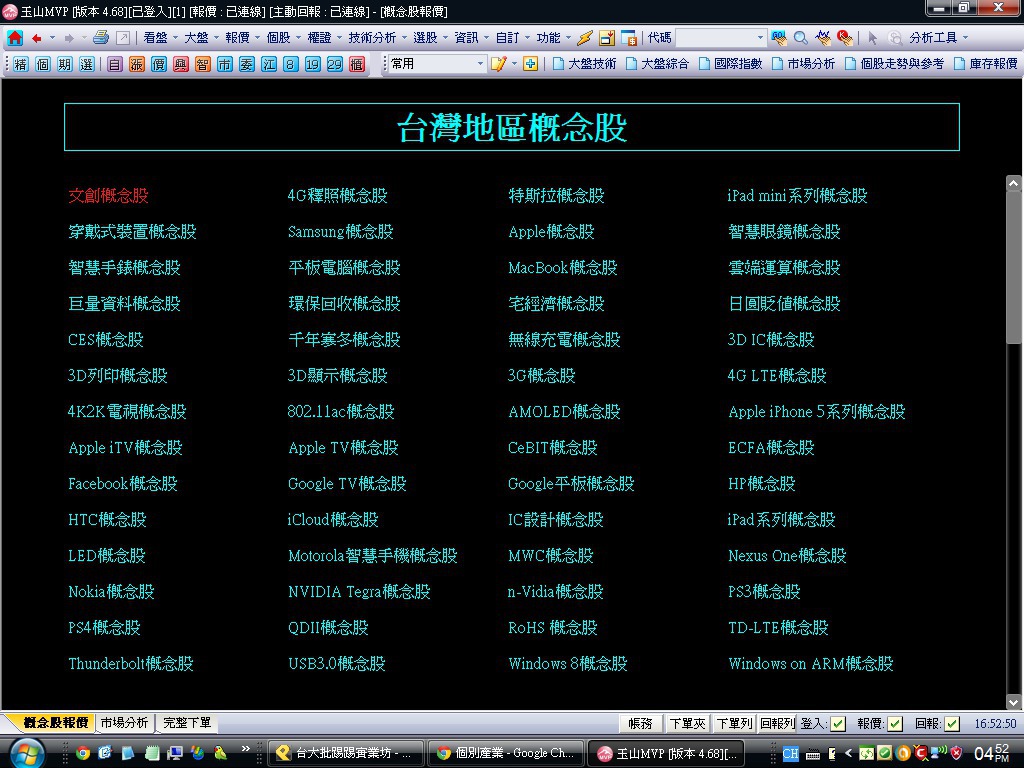
Task: Toggle the 報價 status checkbox
Action: coord(895,724)
